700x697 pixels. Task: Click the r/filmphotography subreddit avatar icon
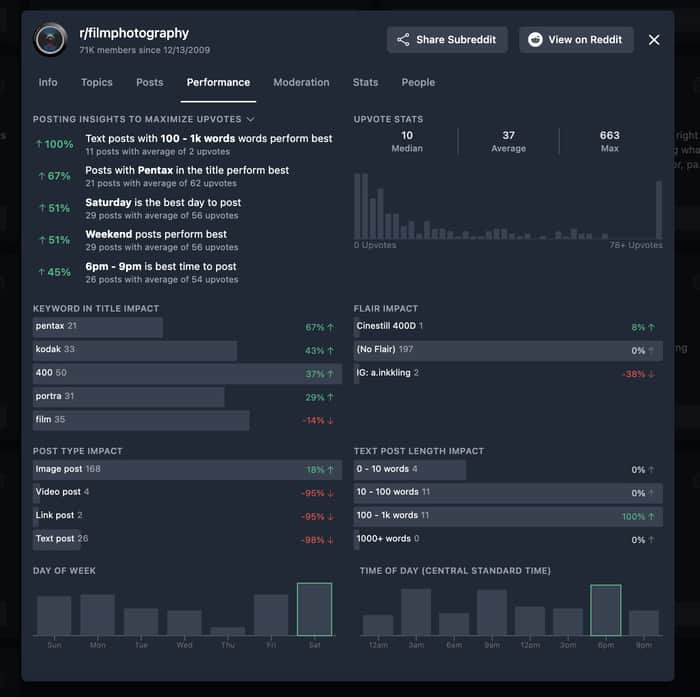pos(50,39)
